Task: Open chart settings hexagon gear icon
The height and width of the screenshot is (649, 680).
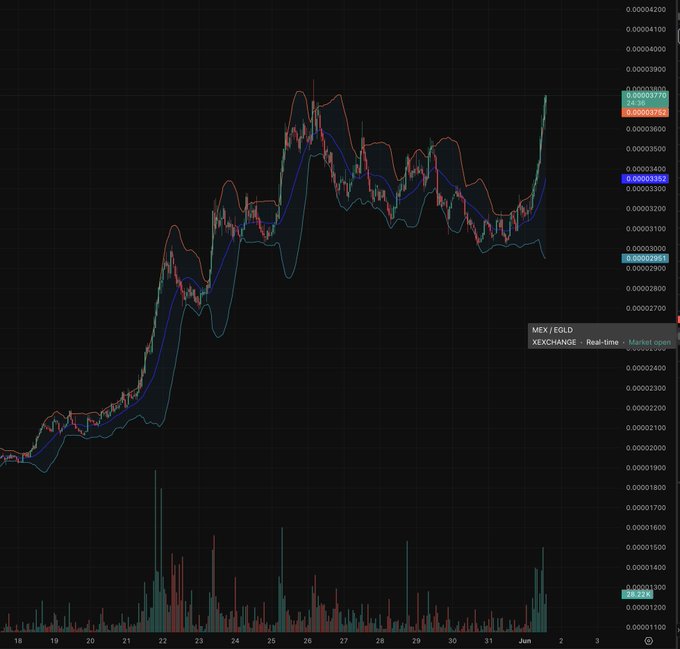Action: [x=649, y=641]
